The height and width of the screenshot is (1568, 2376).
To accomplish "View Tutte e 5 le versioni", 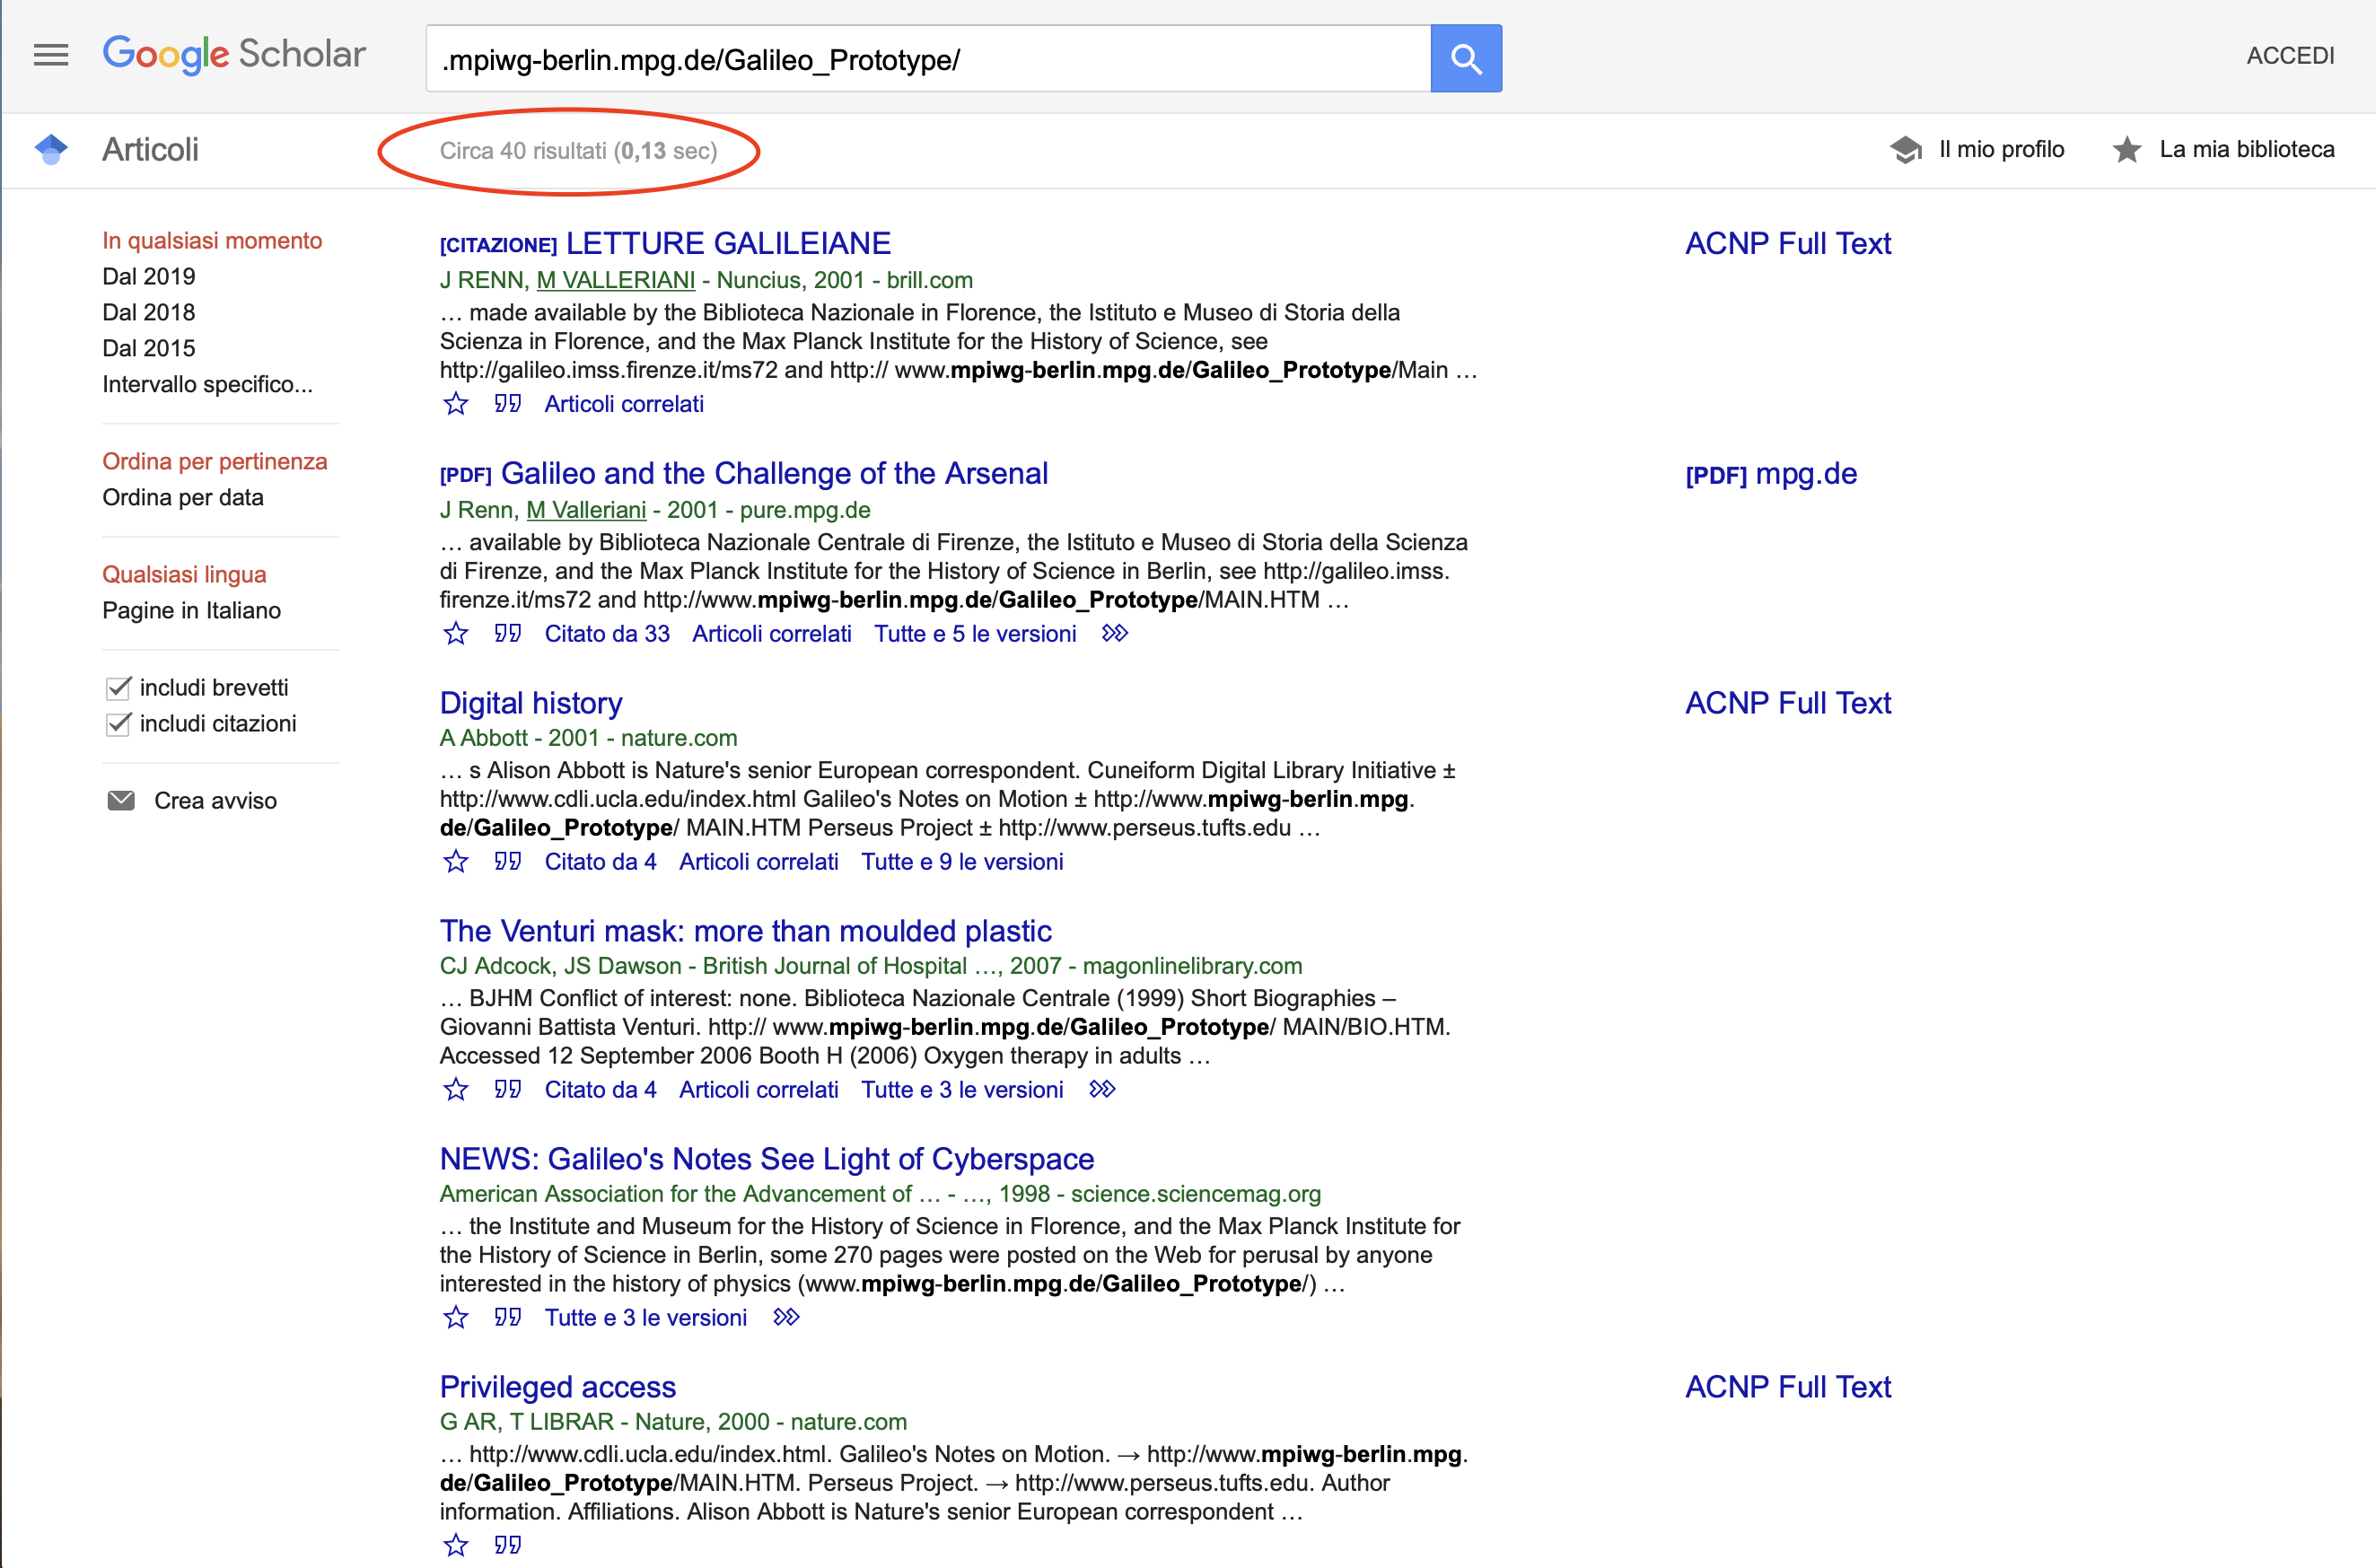I will point(975,634).
